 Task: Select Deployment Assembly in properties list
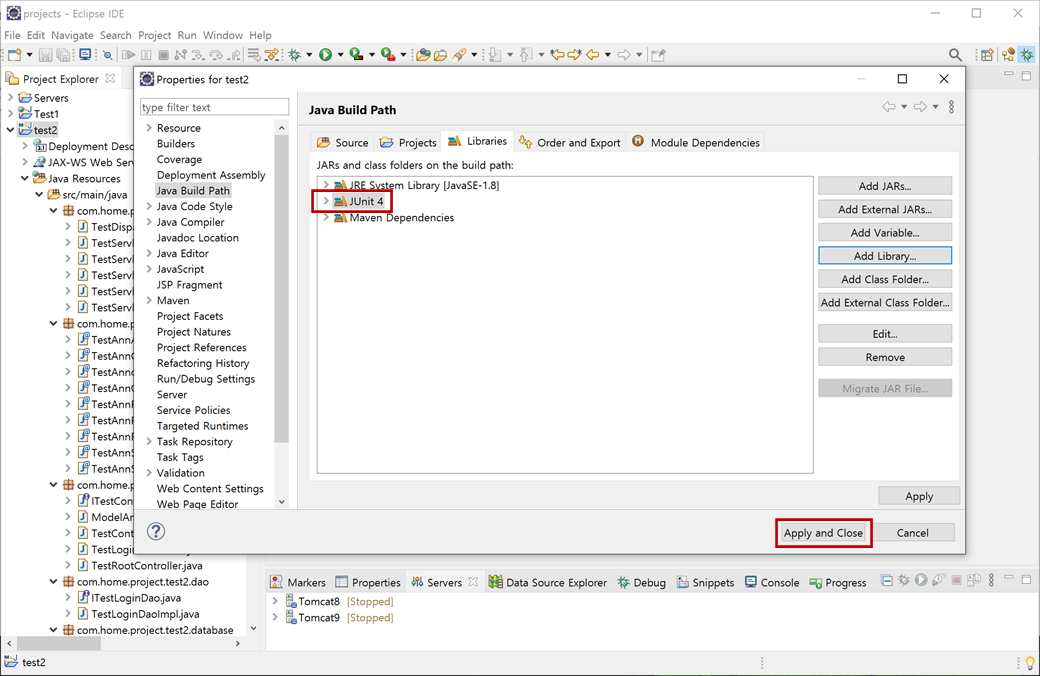tap(211, 175)
